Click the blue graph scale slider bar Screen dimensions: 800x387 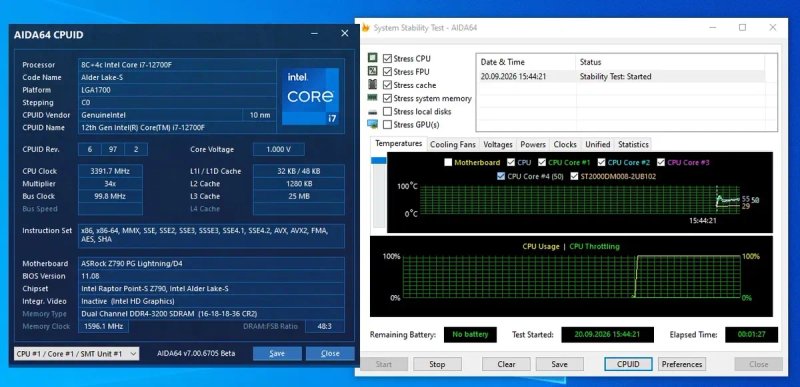379,161
